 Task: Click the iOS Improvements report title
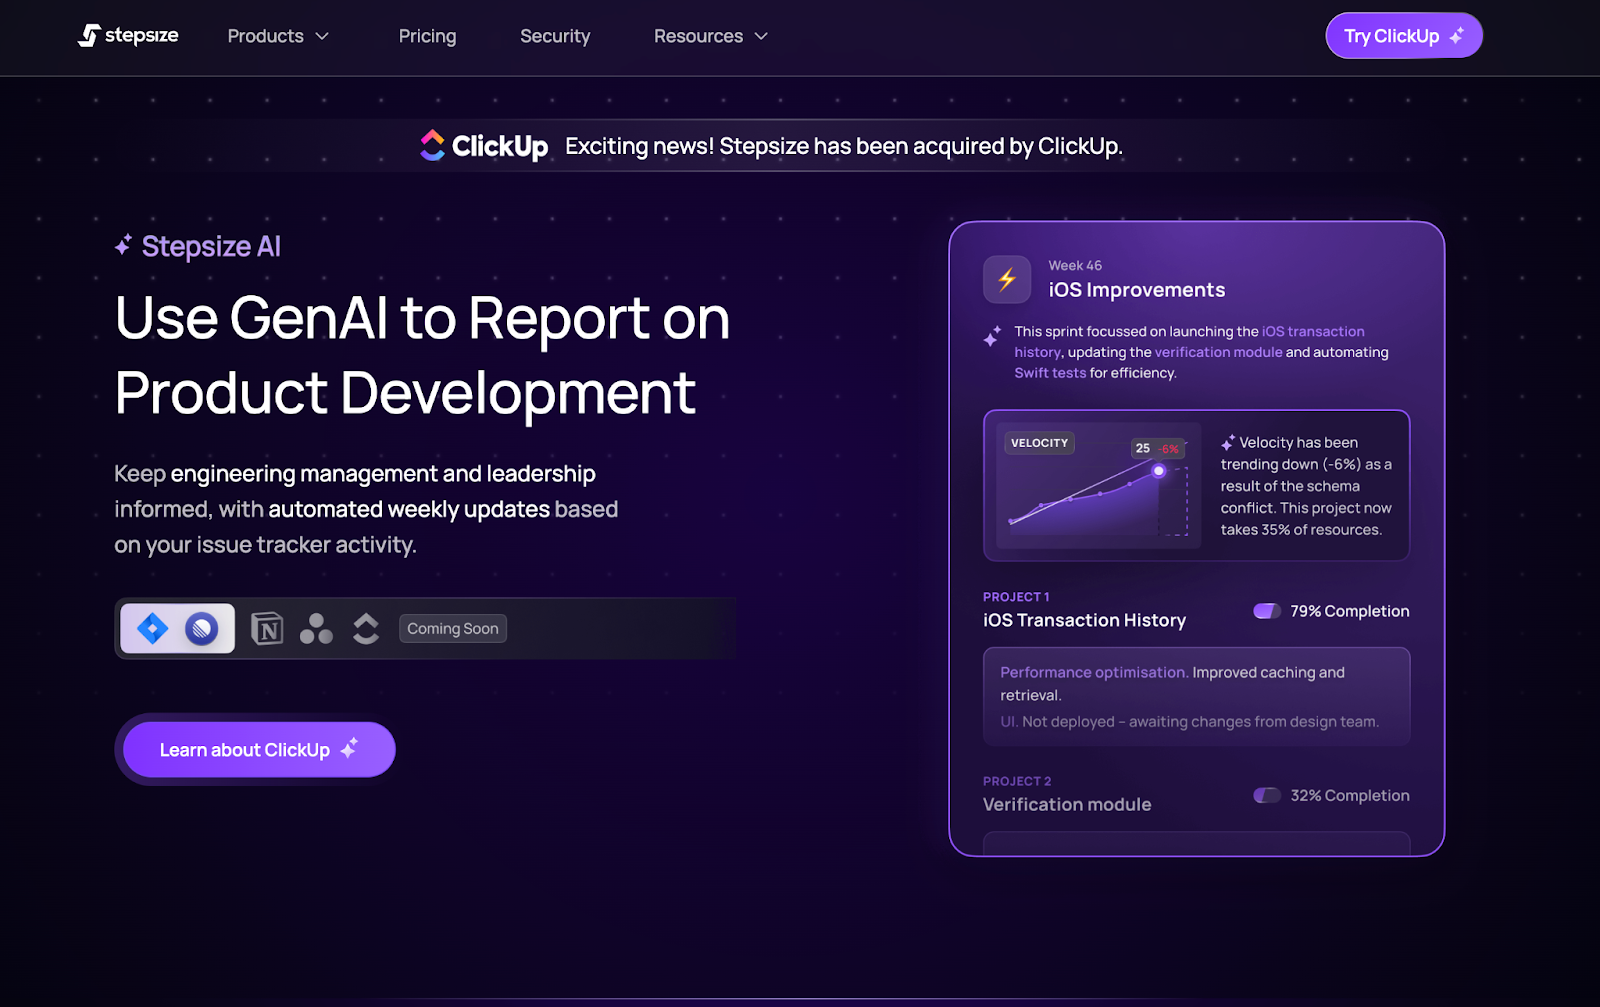coord(1136,290)
